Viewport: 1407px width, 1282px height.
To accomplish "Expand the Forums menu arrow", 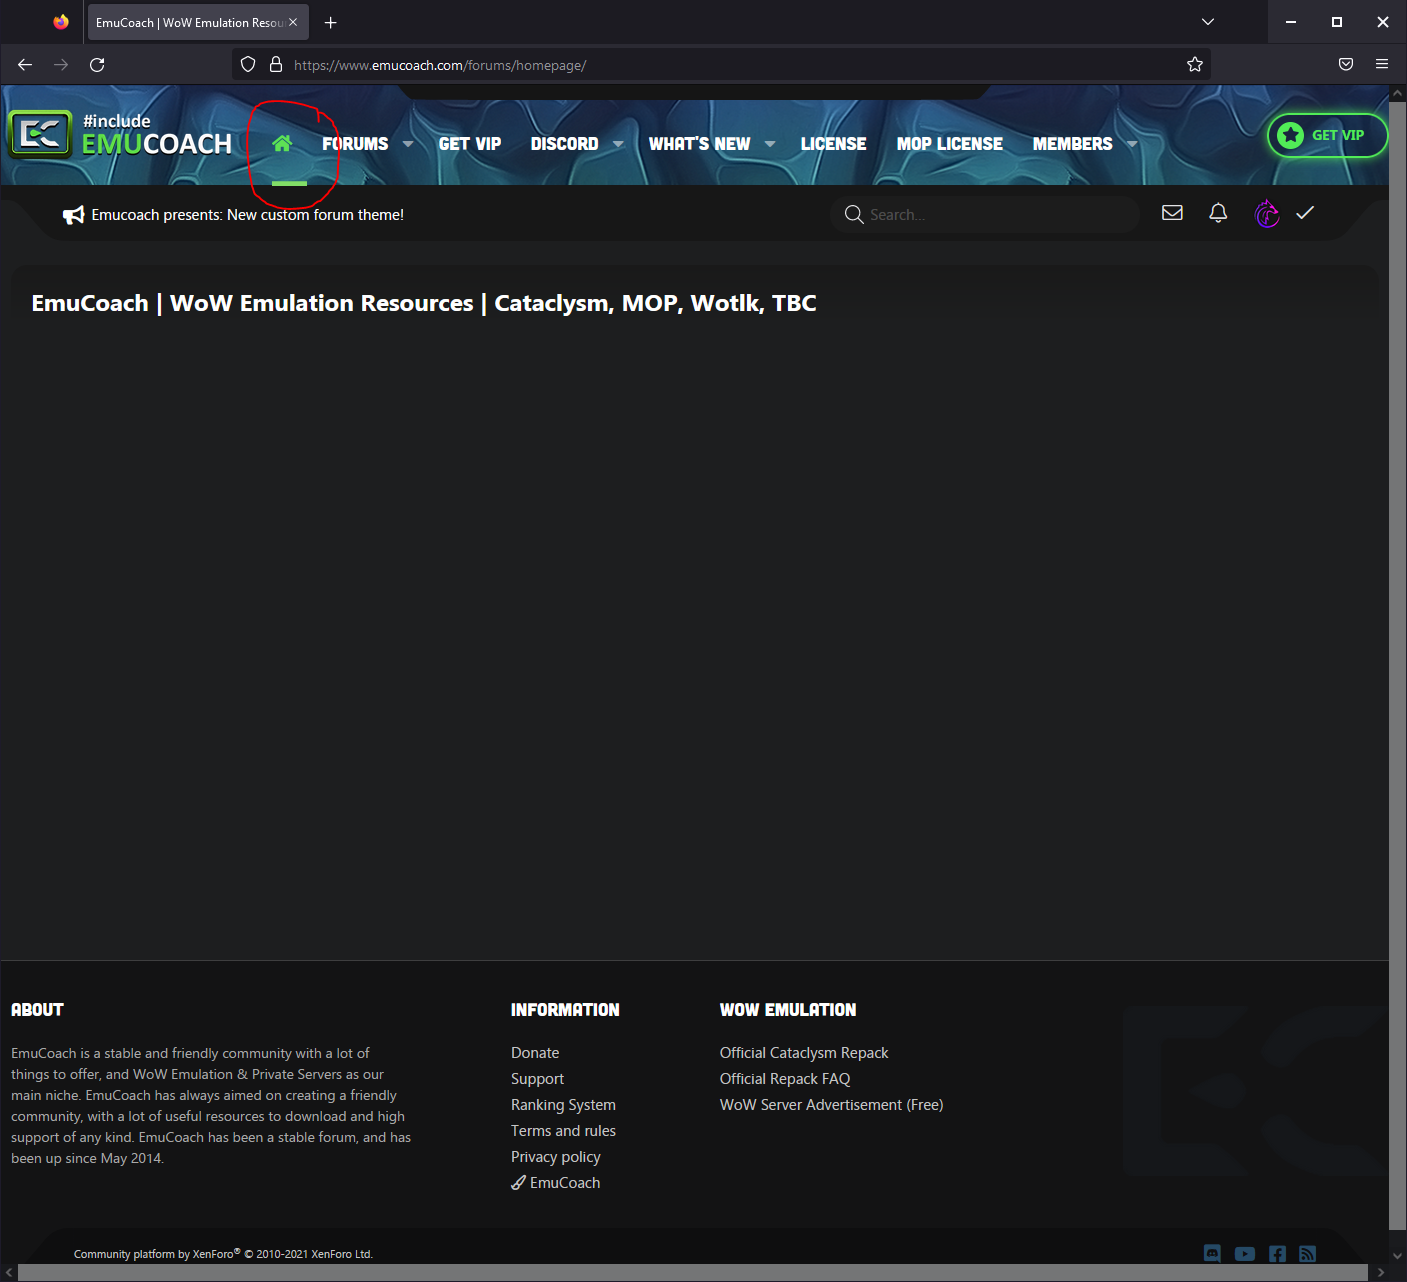I will click(x=408, y=144).
